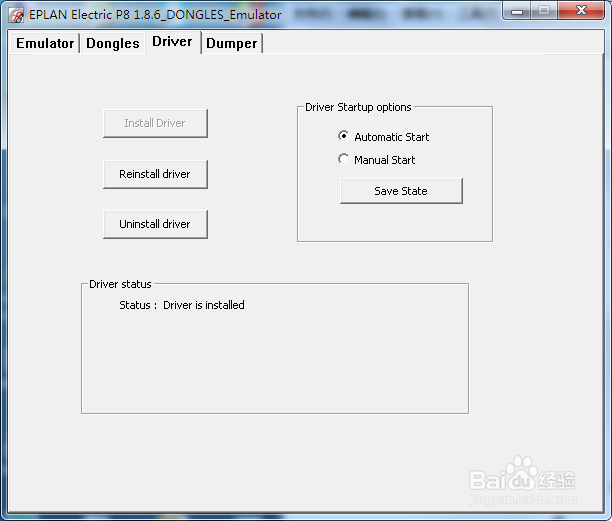Viewport: 612px width, 521px height.
Task: Click the Reinstall driver button
Action: [x=155, y=174]
